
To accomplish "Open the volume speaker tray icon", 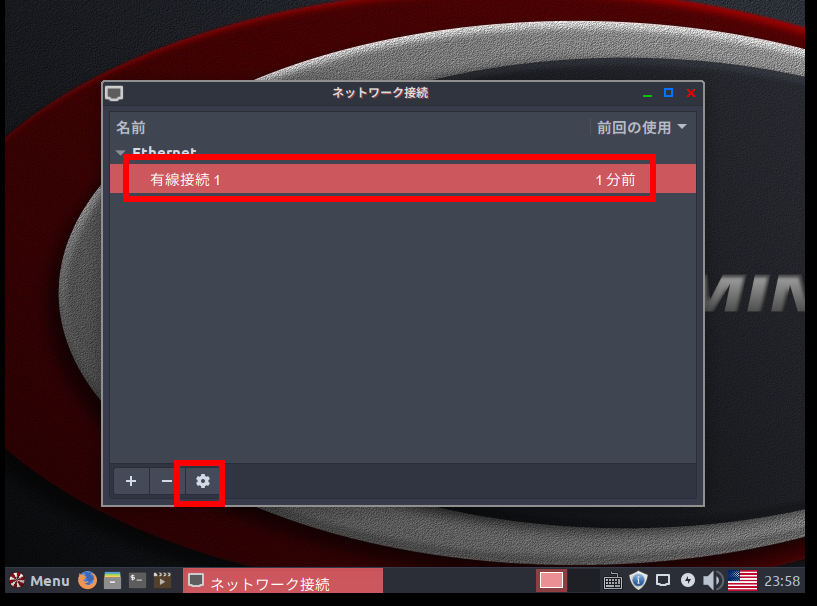I will 712,580.
